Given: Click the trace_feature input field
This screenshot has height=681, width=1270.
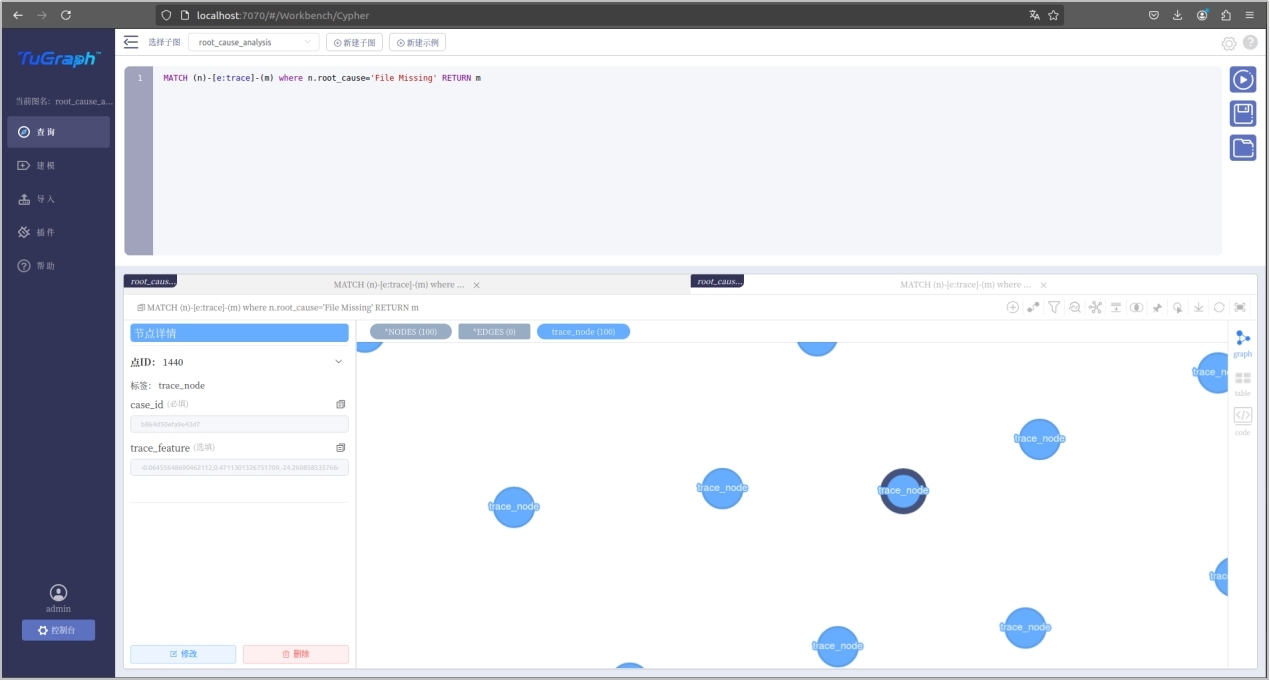Looking at the screenshot, I should [x=239, y=467].
